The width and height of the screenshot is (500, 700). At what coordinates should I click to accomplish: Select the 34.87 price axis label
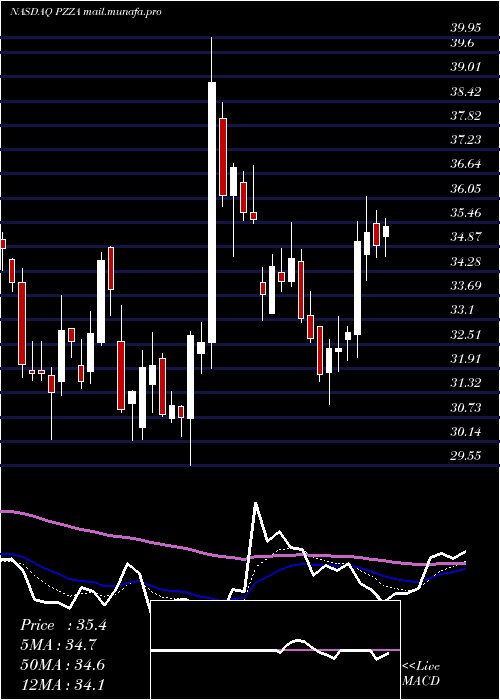pos(466,237)
